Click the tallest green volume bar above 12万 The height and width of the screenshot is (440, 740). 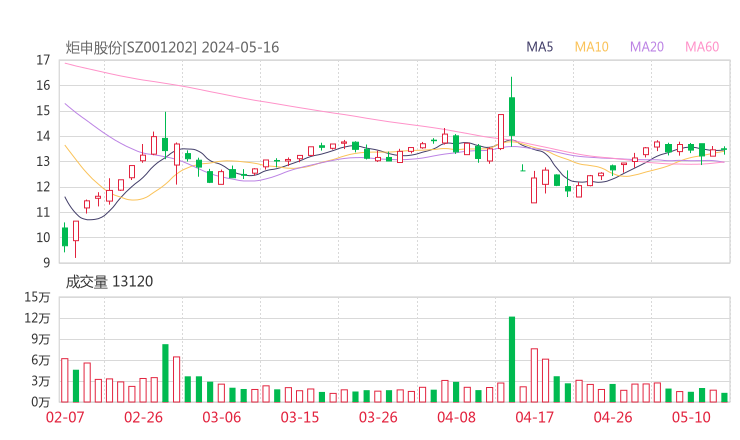(512, 359)
